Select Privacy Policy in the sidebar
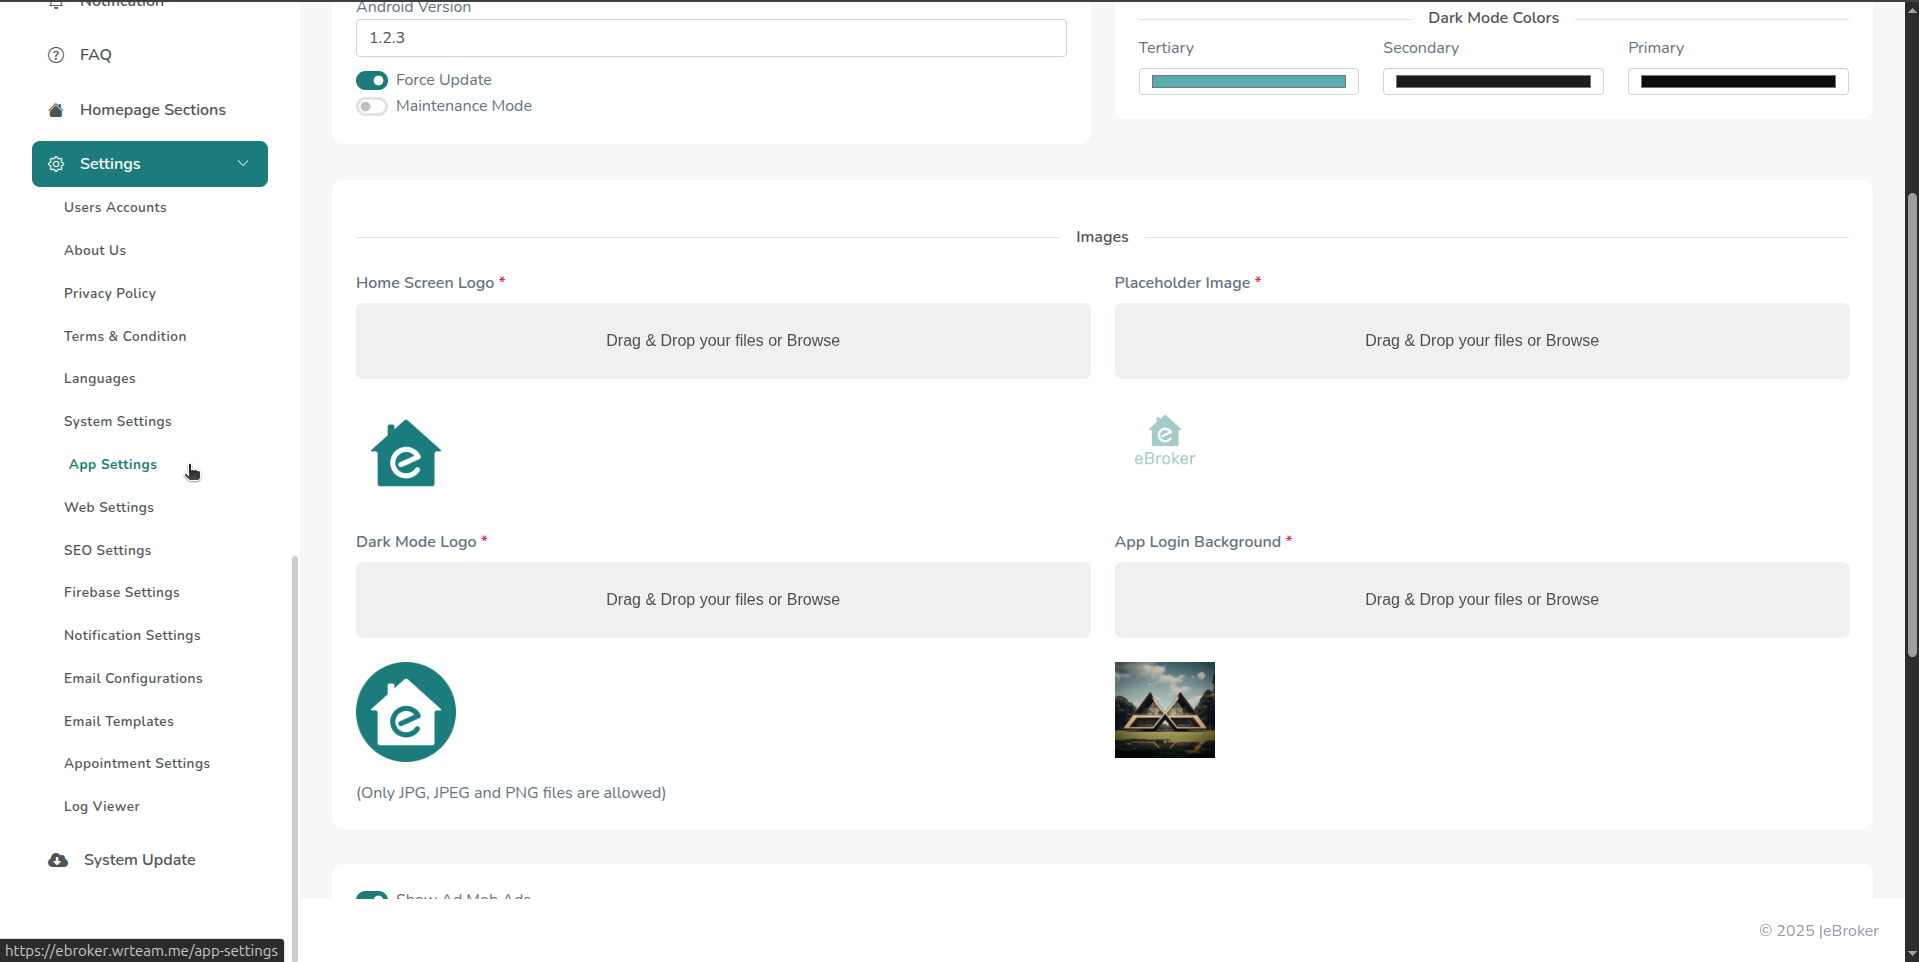Screen dimensions: 1919x962 click(x=109, y=293)
